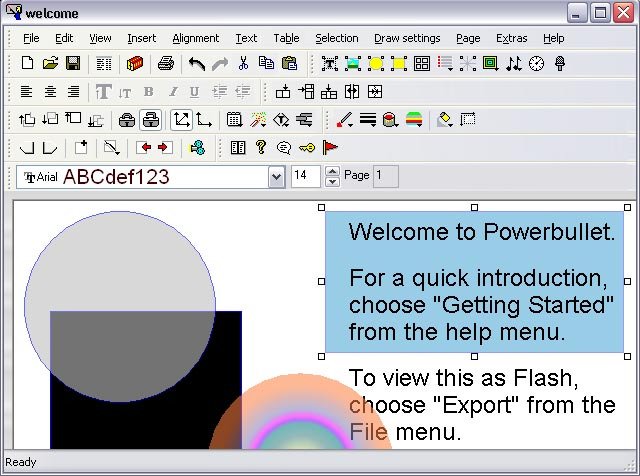Screen dimensions: 640x476
Task: Insert a new text box
Action: (329, 64)
